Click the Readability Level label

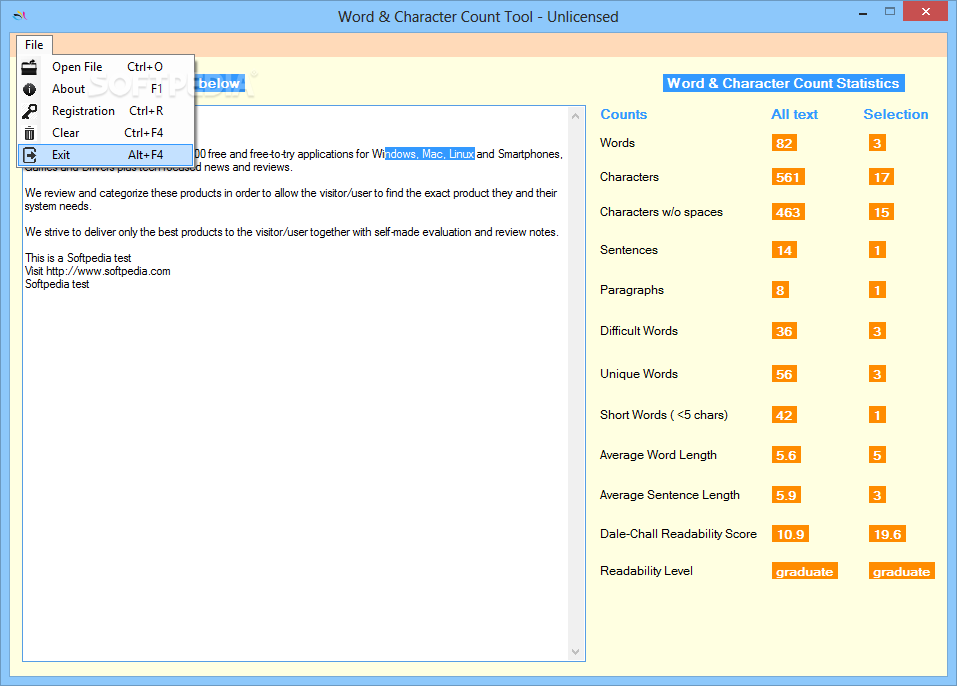point(646,571)
